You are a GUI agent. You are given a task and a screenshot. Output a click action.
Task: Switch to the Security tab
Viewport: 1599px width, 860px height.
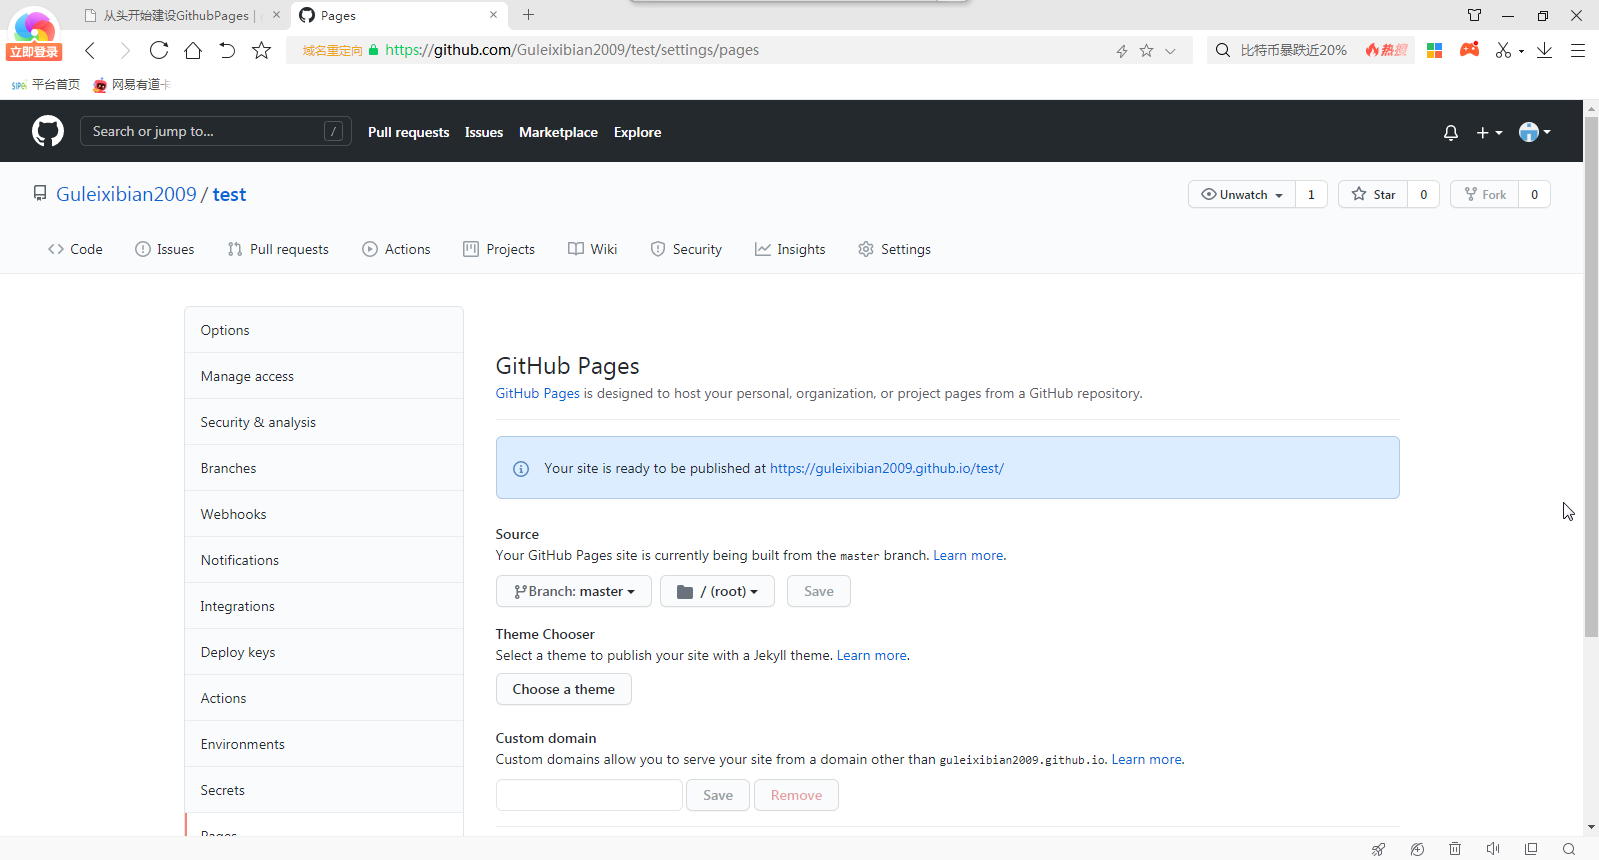click(686, 249)
